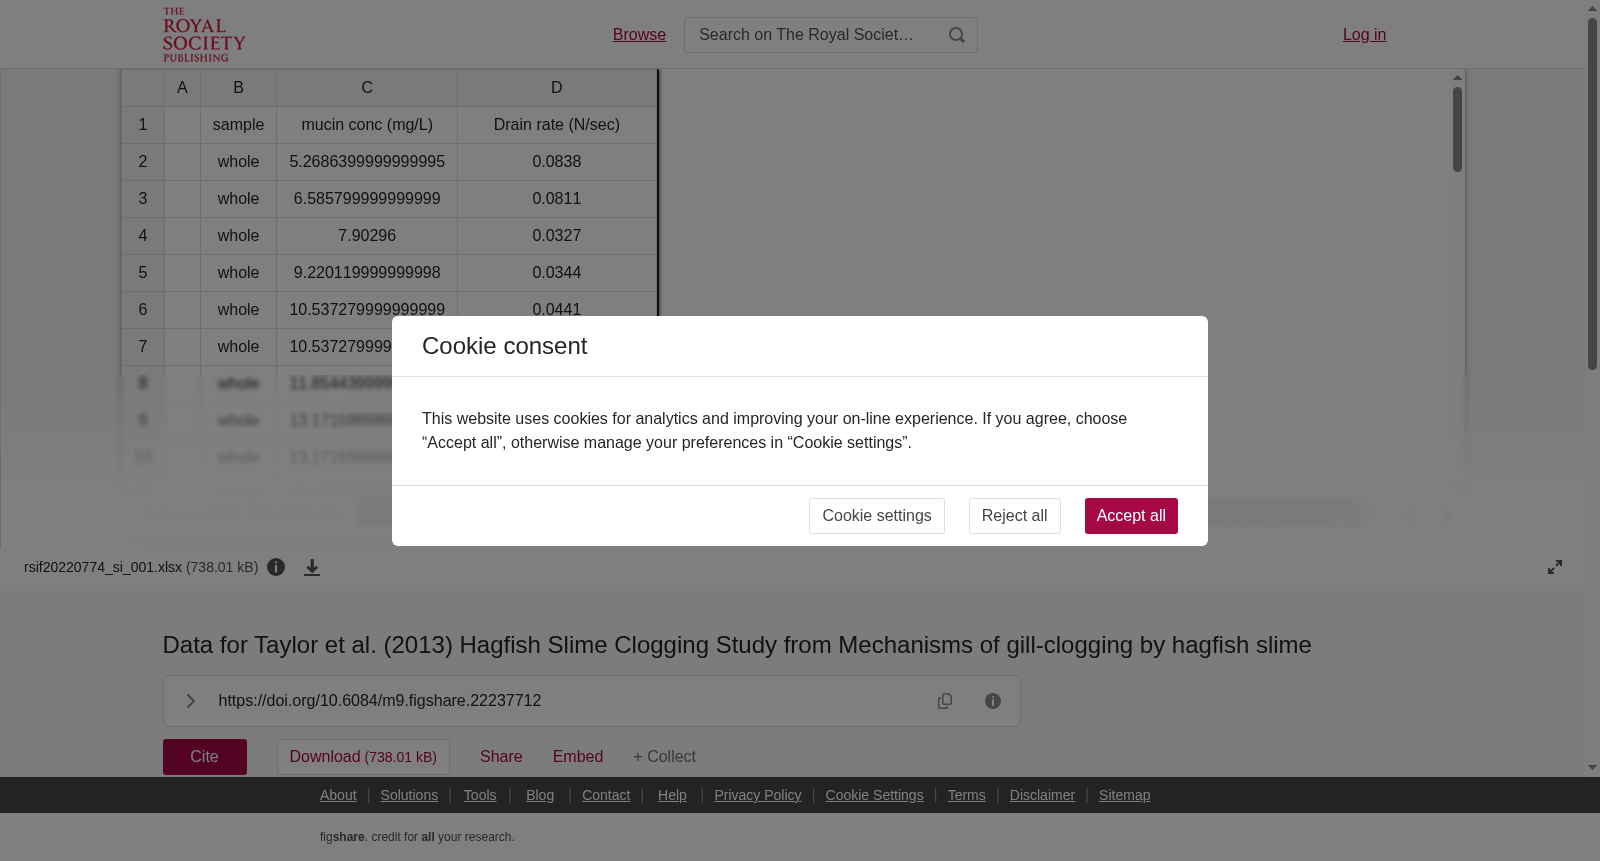Viewport: 1600px width, 861px height.
Task: Click the 'mucin conc (mg/L)' cell
Action: (x=367, y=125)
